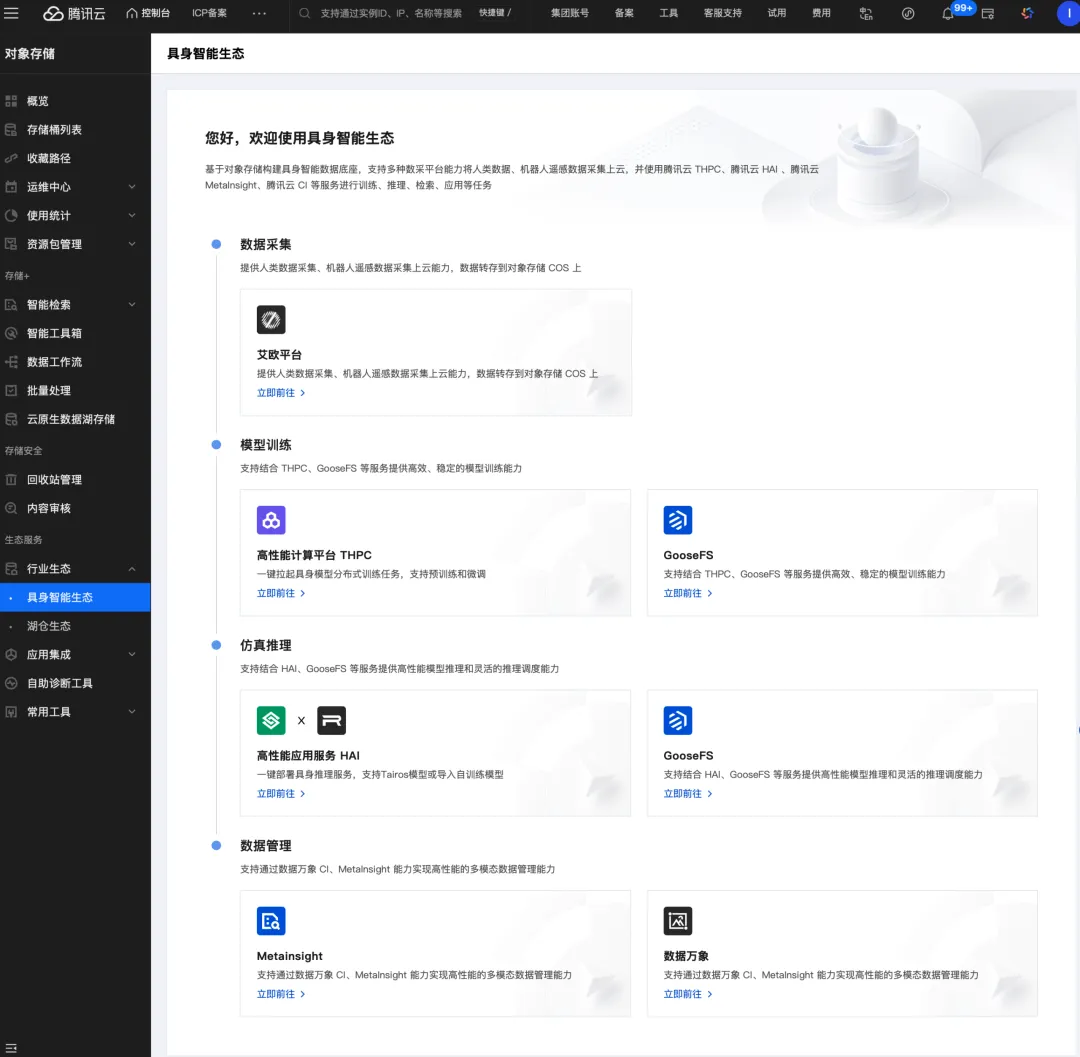The image size is (1080, 1057).
Task: Open the hamburger menu in the top bar
Action: point(11,13)
